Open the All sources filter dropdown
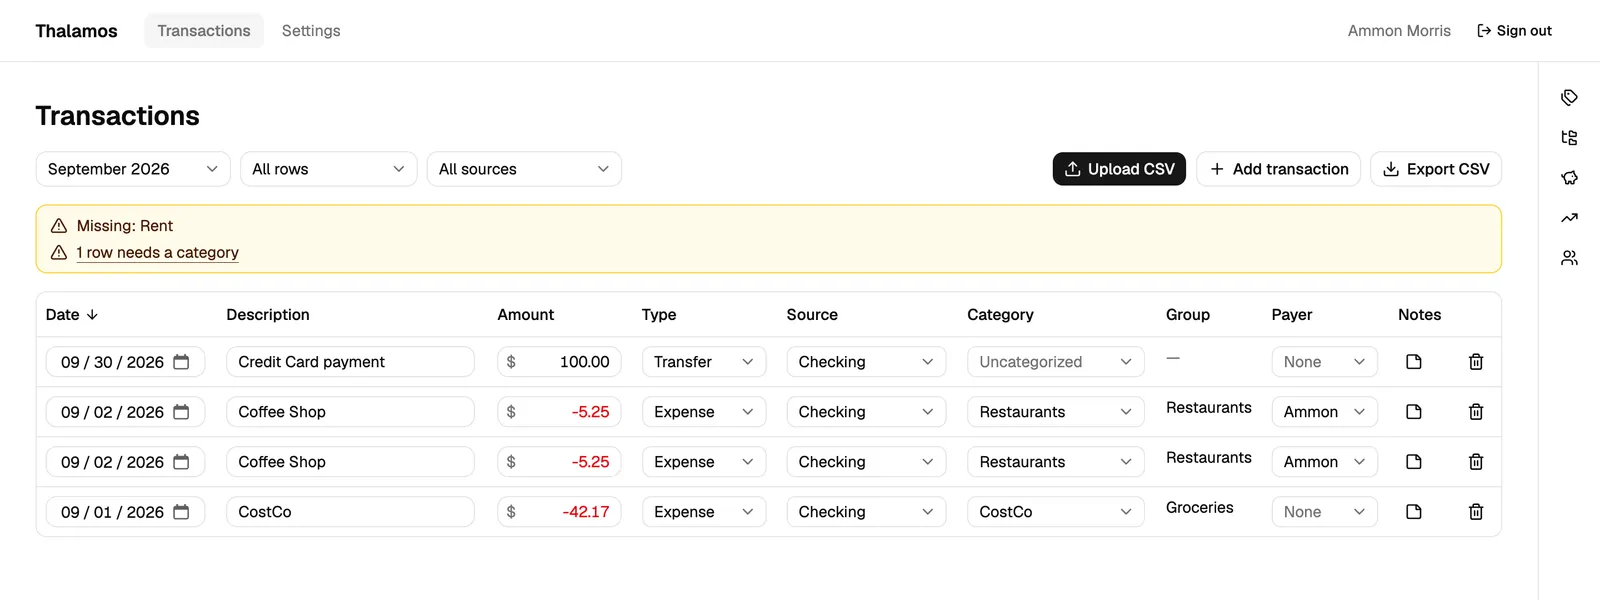 pos(524,169)
